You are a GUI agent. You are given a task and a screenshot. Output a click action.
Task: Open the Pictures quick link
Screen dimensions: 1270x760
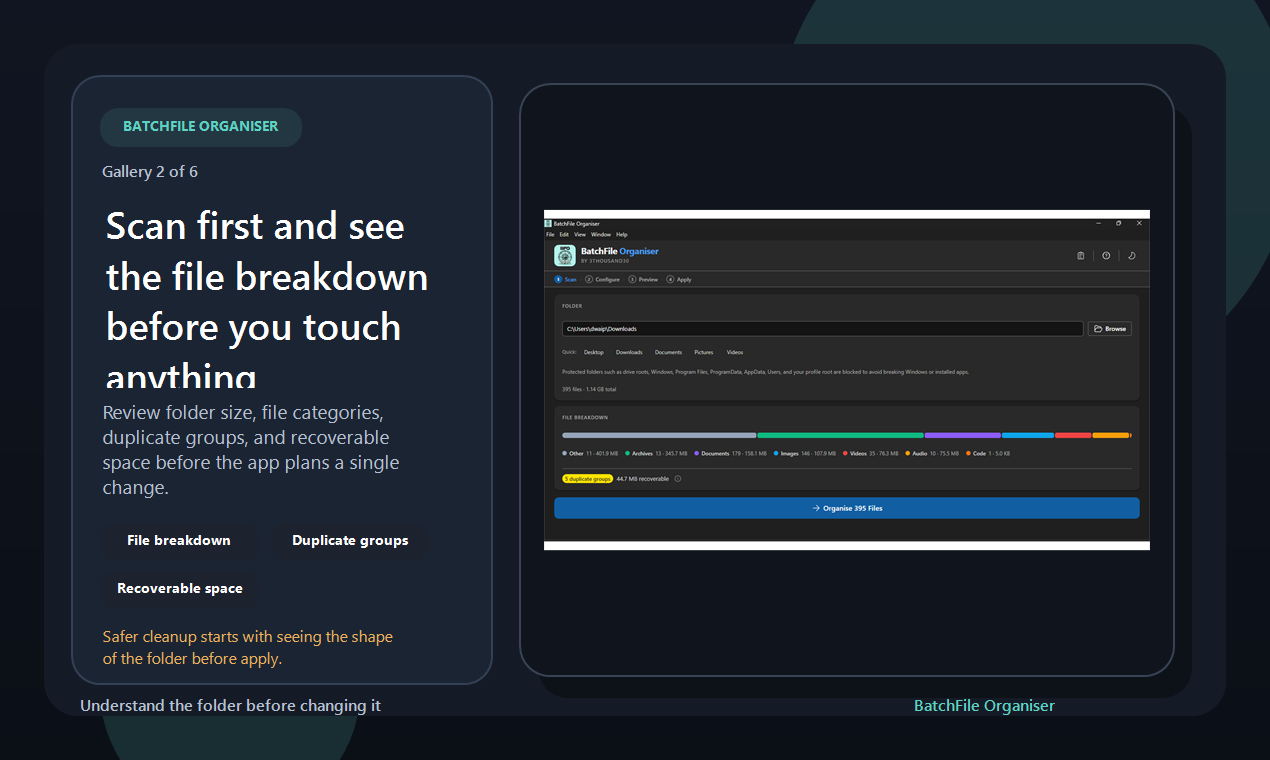point(704,352)
